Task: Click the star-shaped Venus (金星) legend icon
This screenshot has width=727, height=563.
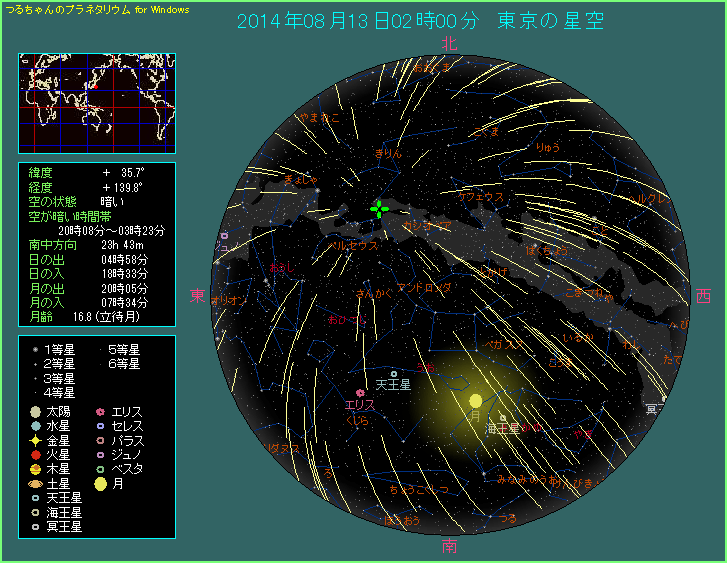Action: [x=35, y=440]
